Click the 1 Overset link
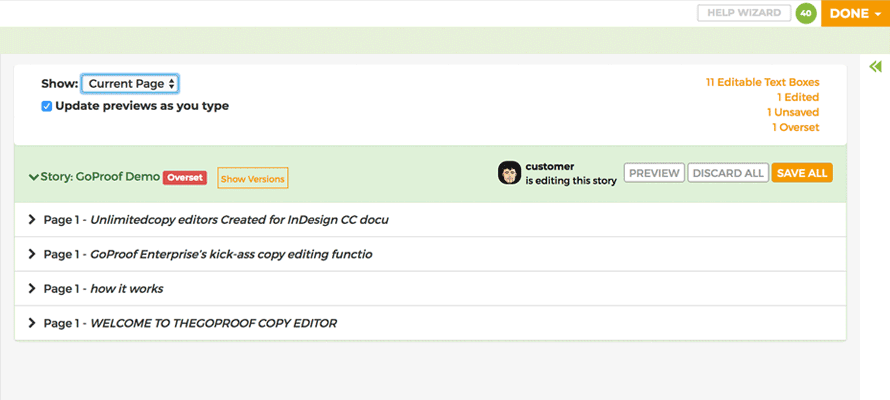This screenshot has height=400, width=890. tap(795, 127)
